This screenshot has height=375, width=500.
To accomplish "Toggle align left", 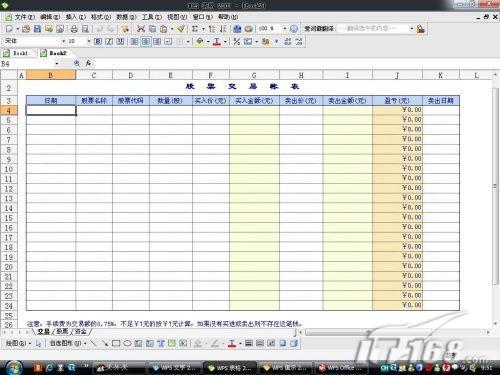I will click(x=134, y=41).
